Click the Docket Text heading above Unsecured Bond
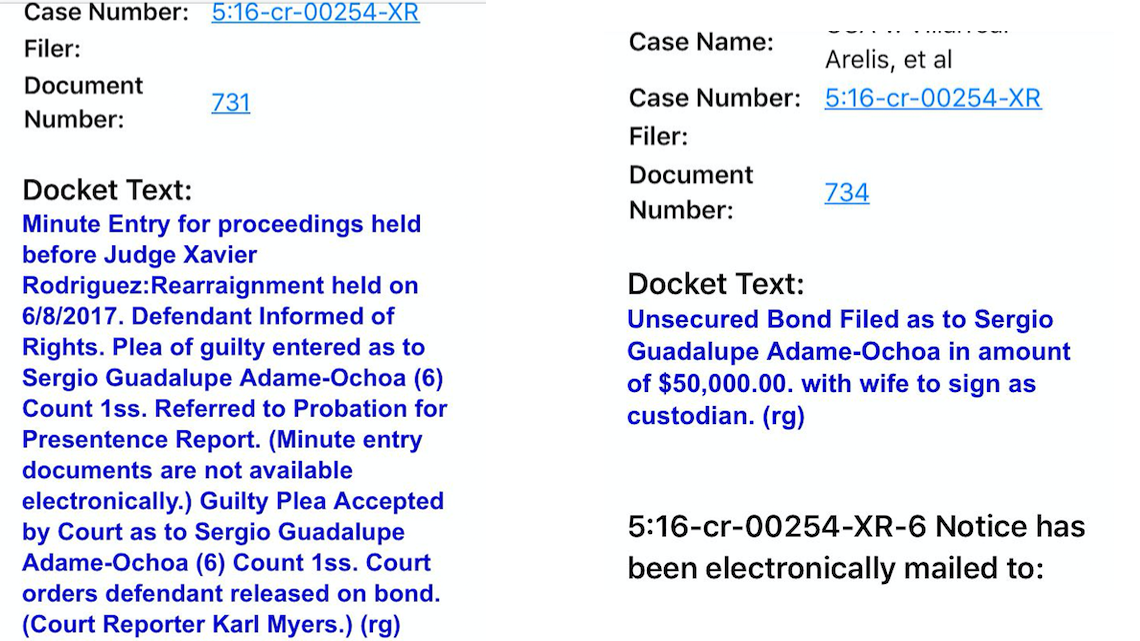The width and height of the screenshot is (1140, 641). point(715,284)
